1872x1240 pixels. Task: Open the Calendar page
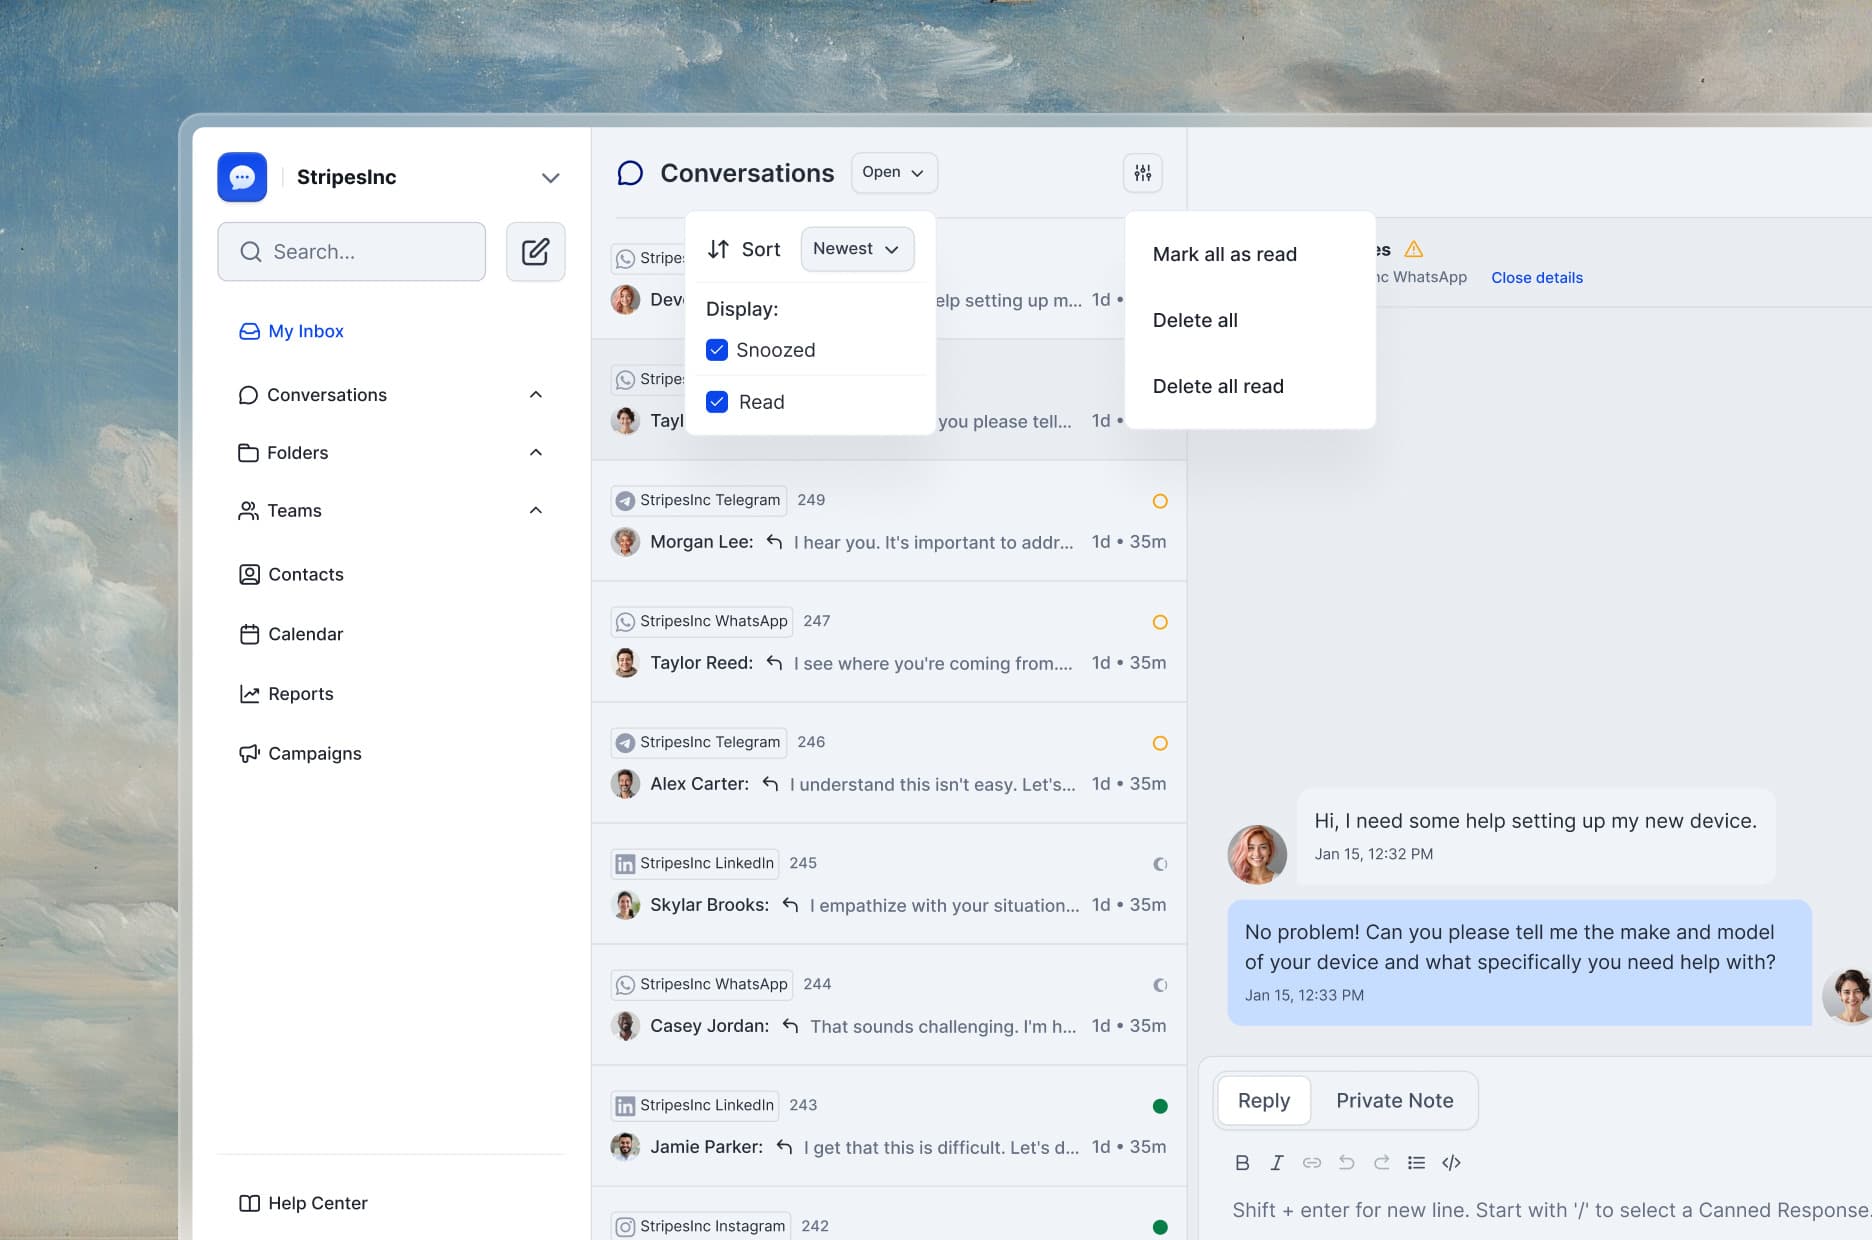(291, 634)
